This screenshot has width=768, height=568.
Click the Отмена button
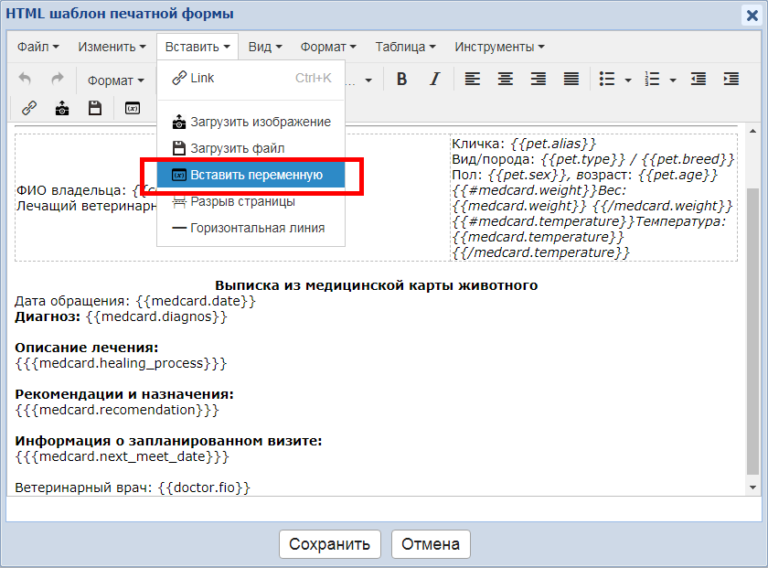[431, 544]
